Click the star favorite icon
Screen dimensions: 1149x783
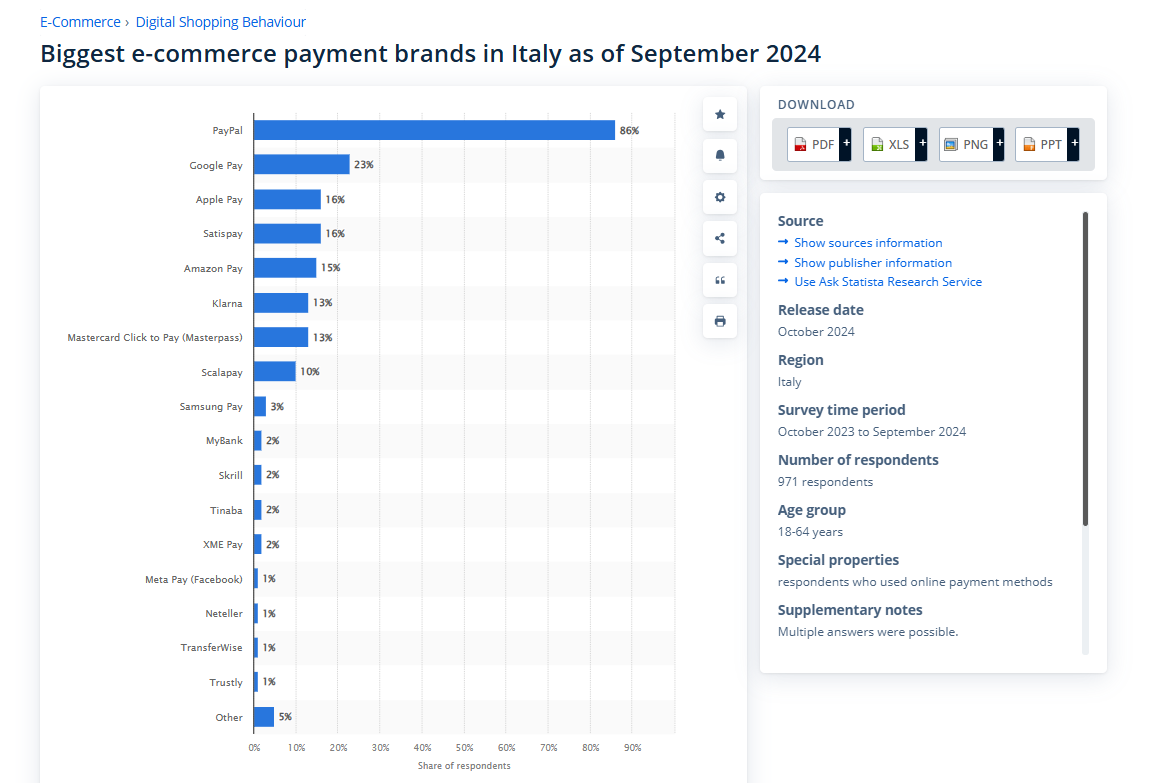pos(720,114)
